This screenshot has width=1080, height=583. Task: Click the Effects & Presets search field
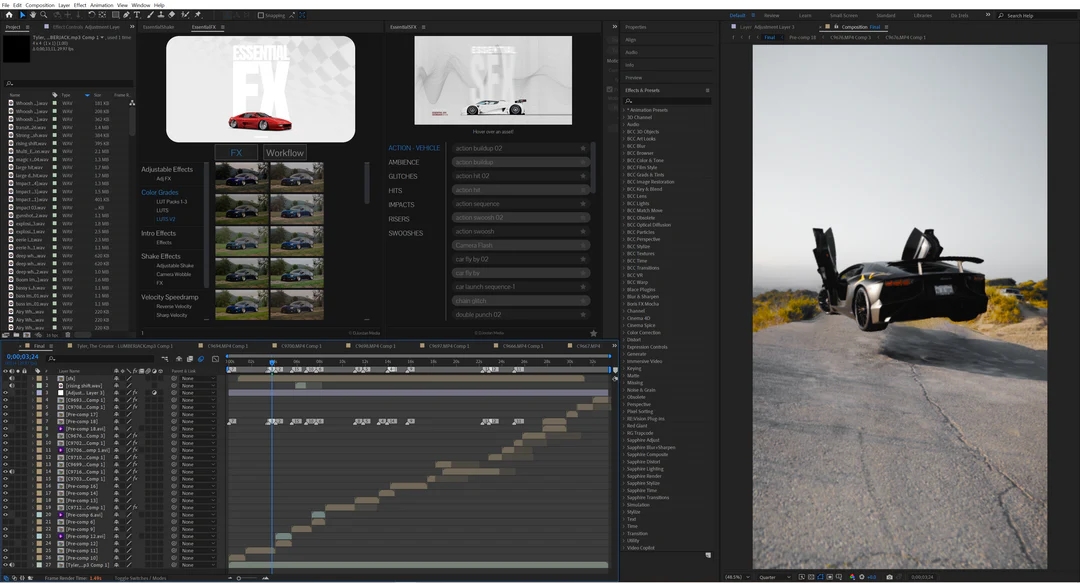click(668, 101)
